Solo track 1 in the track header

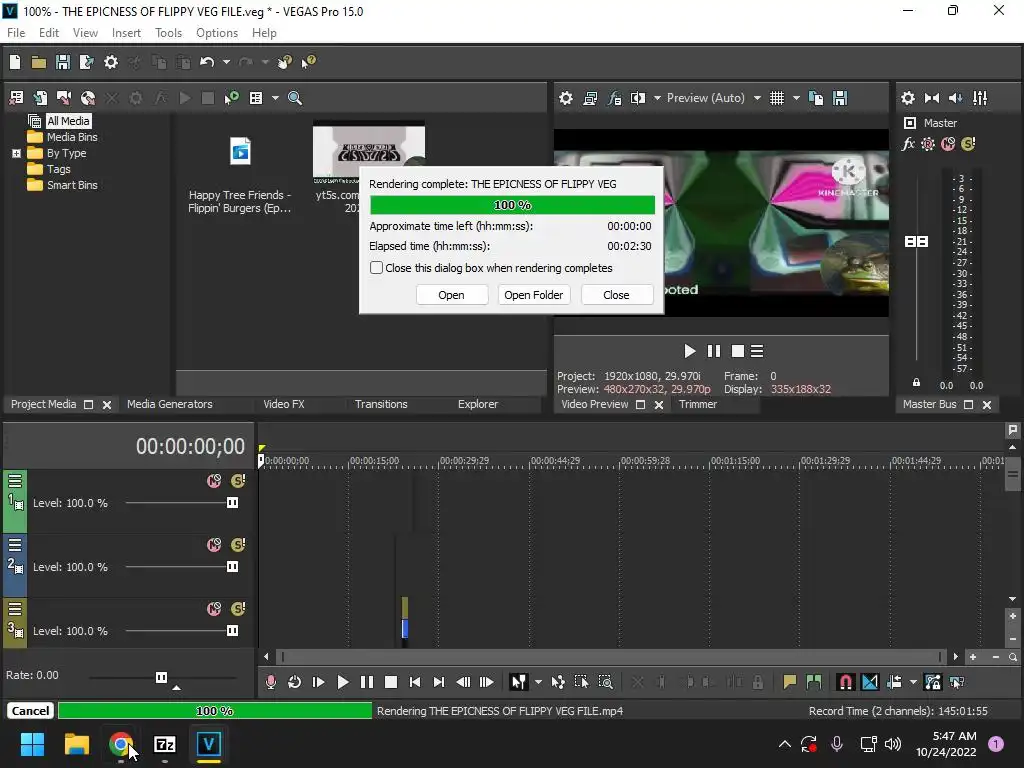238,481
